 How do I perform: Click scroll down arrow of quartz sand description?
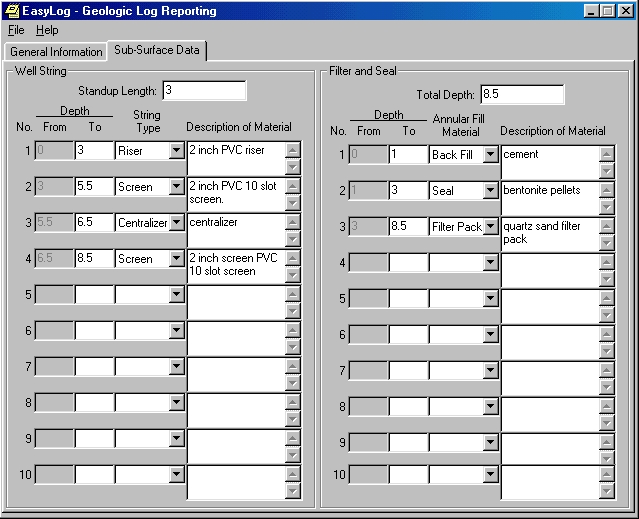tap(607, 242)
